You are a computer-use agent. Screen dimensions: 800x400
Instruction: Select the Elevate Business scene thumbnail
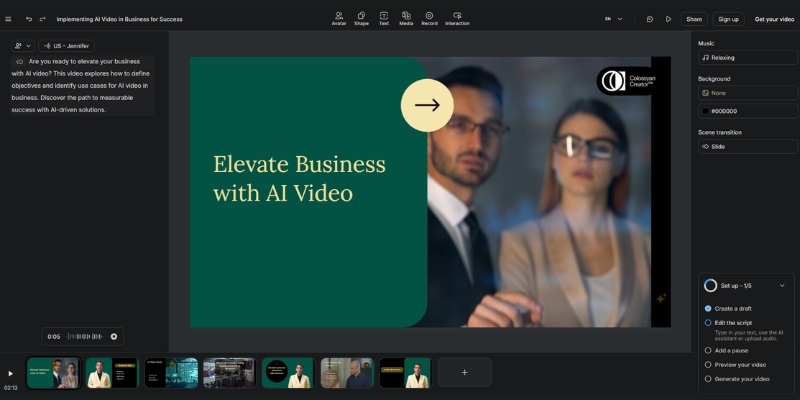point(54,373)
